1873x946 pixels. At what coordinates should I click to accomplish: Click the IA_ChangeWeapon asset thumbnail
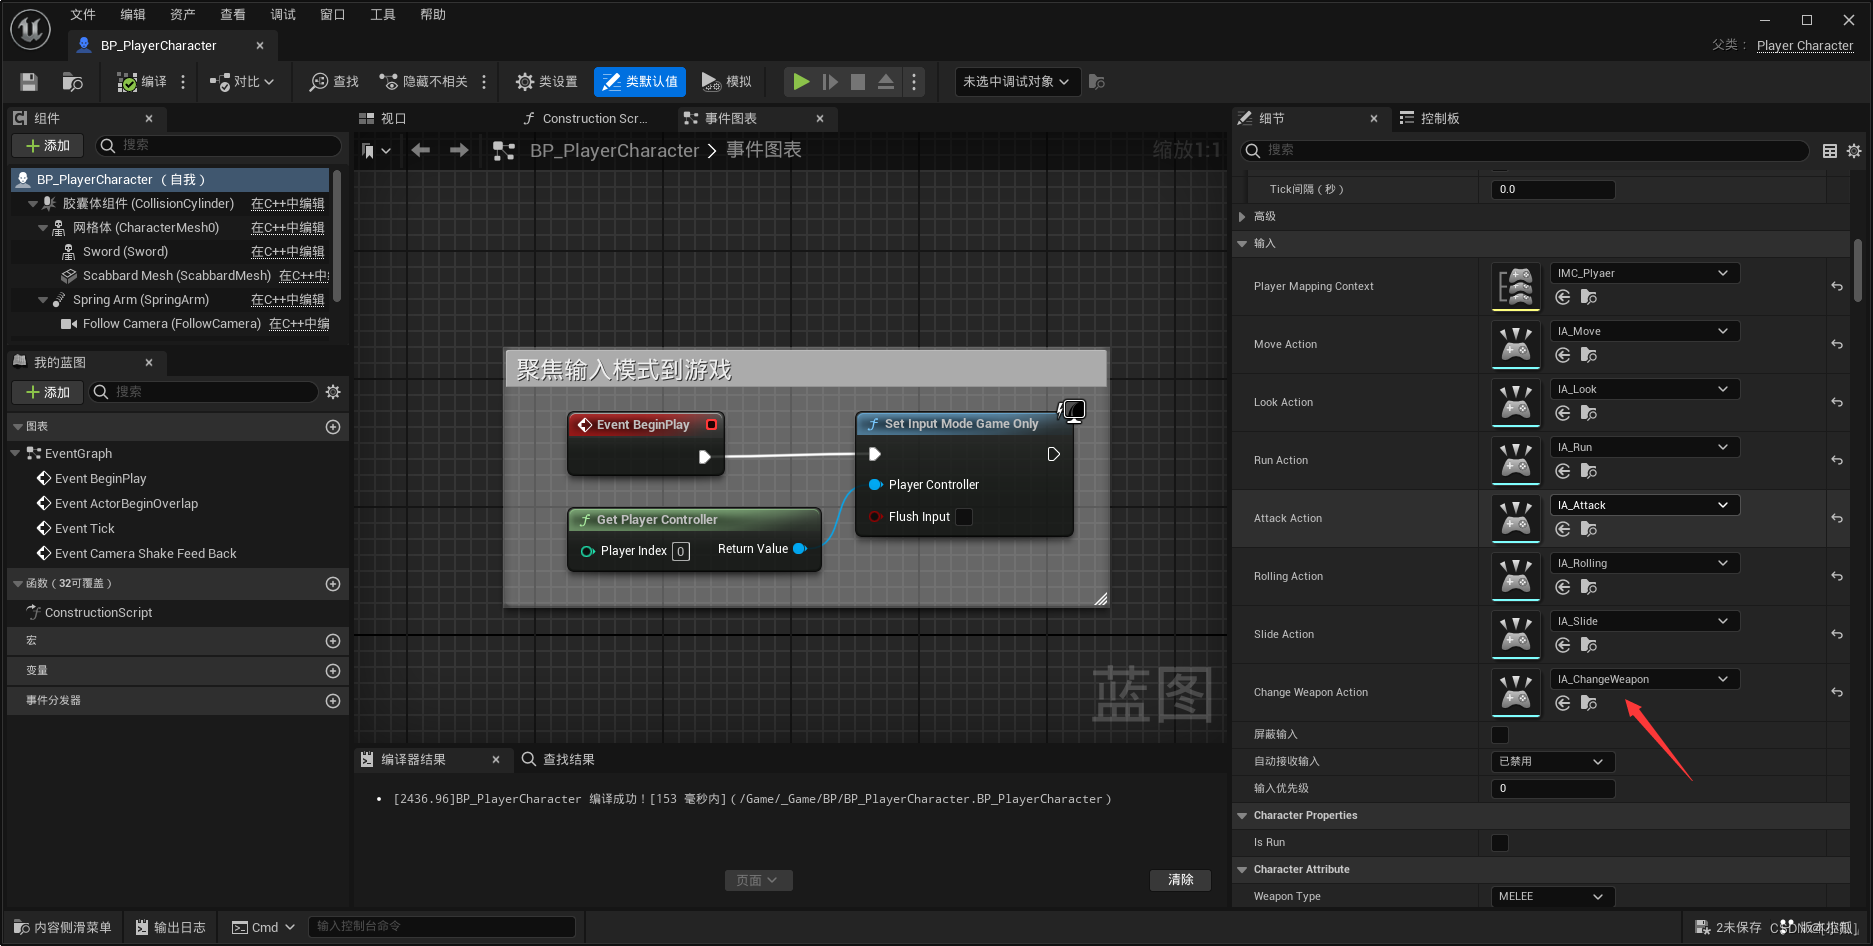coord(1516,692)
